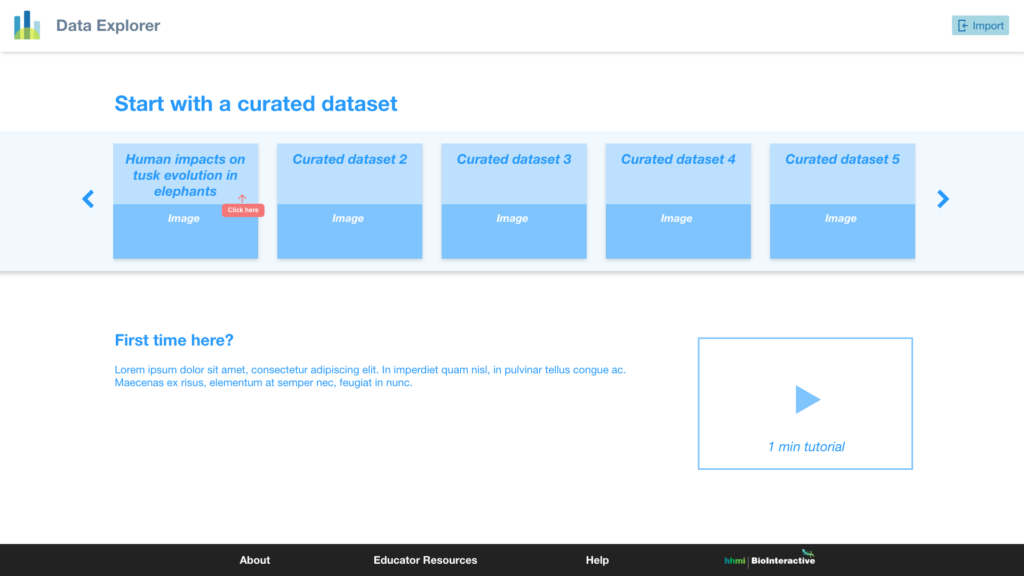This screenshot has height=576, width=1024.
Task: Click image placeholder of Curated dataset 4
Action: click(678, 231)
